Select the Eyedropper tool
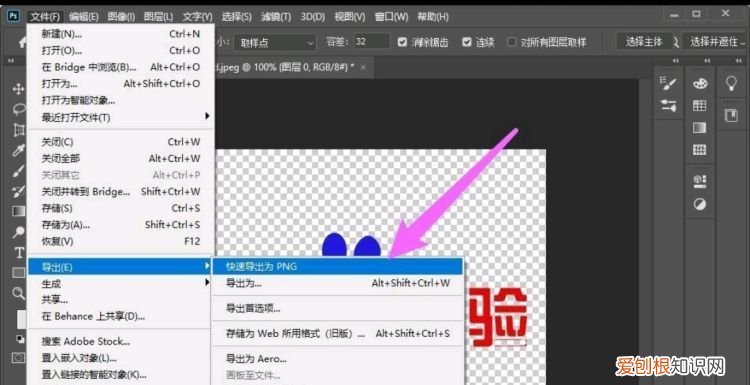This screenshot has height=385, width=750. pos(18,151)
